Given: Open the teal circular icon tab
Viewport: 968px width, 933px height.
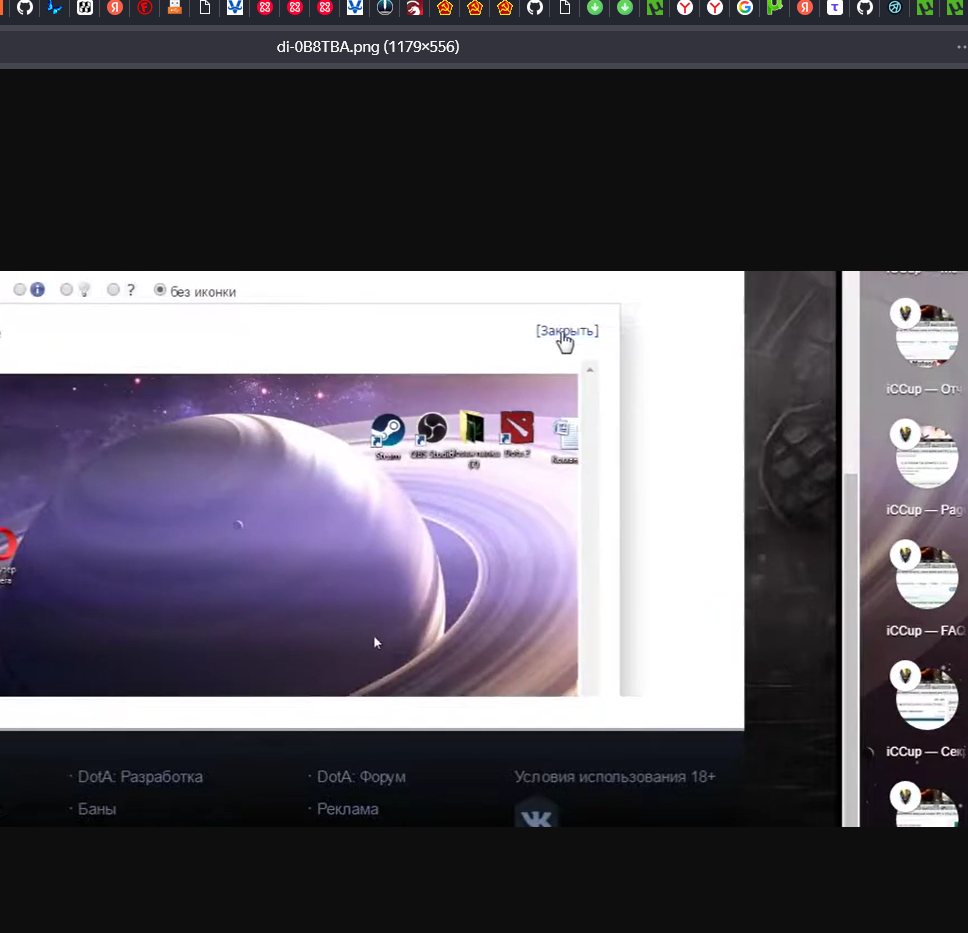Looking at the screenshot, I should click(x=895, y=7).
